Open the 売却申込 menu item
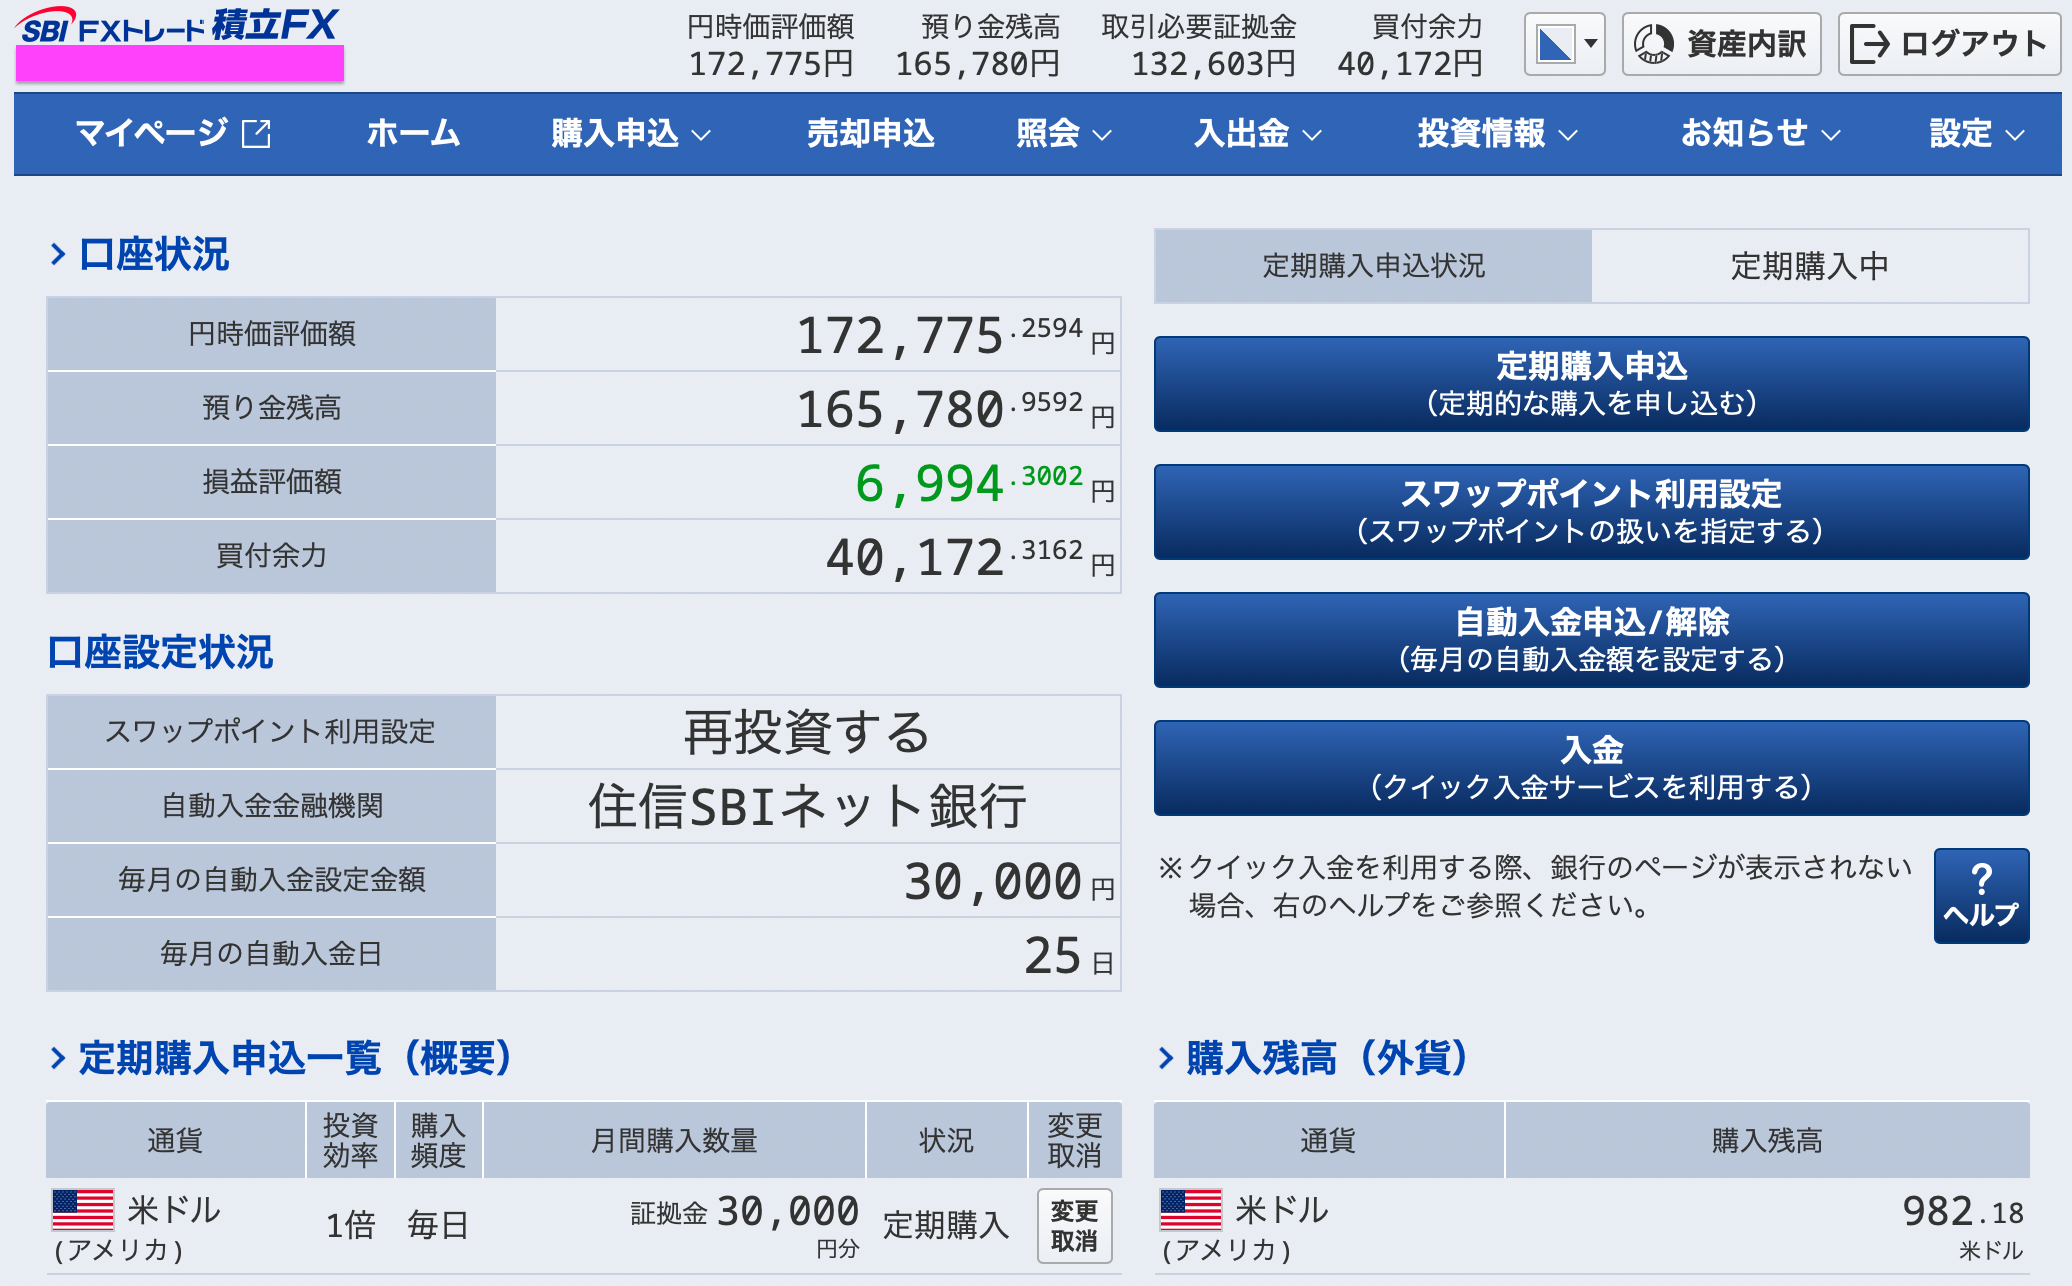Screen dimensions: 2072x1286 (x=870, y=133)
